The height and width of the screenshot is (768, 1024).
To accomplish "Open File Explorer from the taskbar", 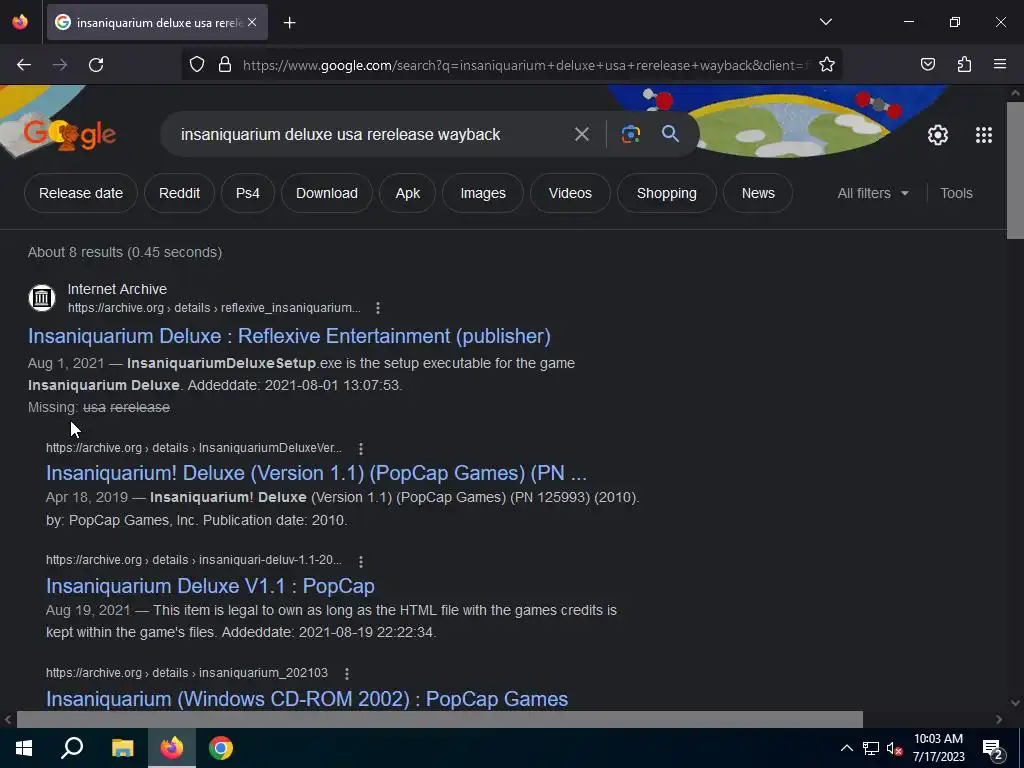I will (x=122, y=748).
